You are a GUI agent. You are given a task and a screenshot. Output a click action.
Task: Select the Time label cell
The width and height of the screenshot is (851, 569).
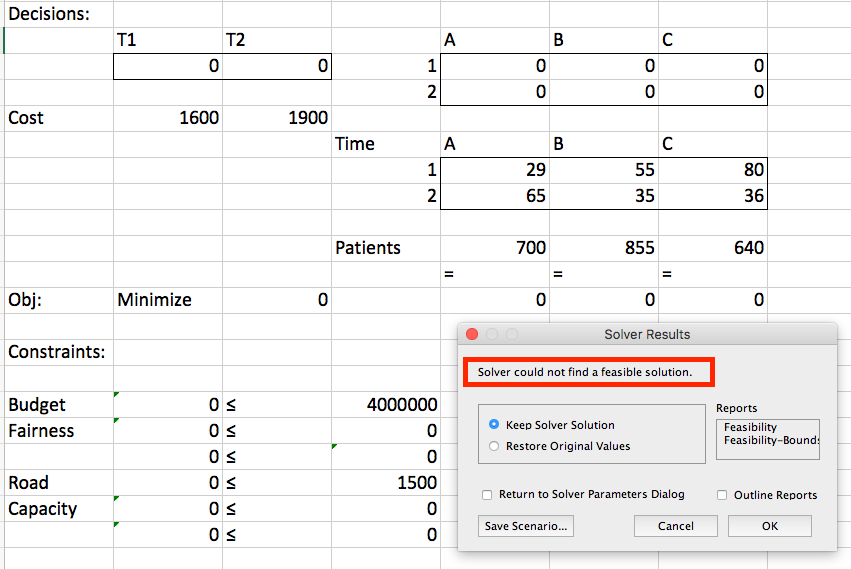coord(386,144)
